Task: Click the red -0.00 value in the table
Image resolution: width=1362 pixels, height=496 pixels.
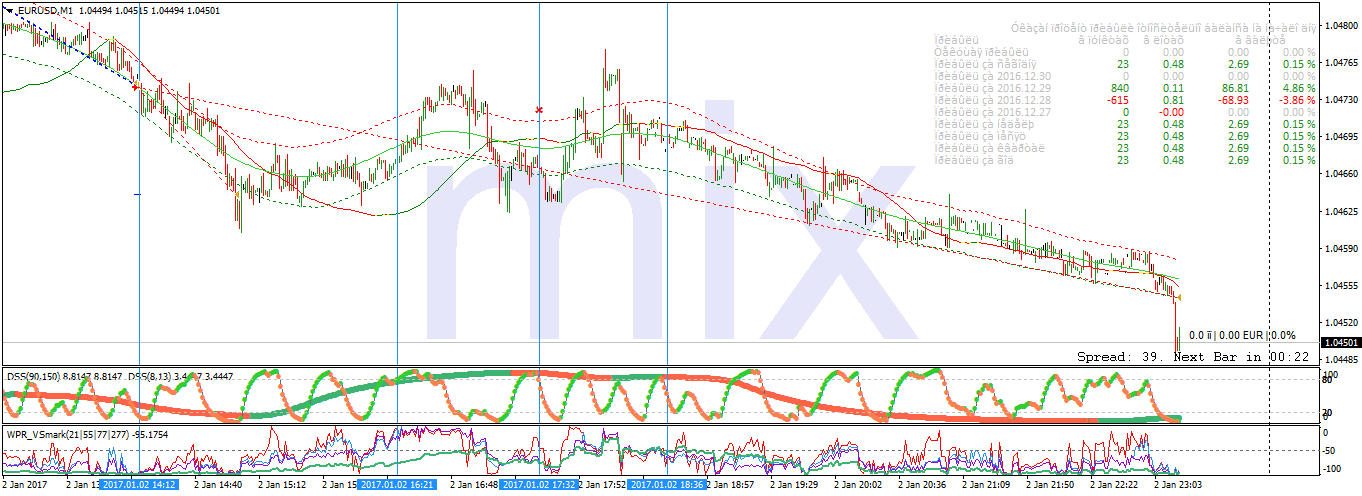Action: point(1171,112)
